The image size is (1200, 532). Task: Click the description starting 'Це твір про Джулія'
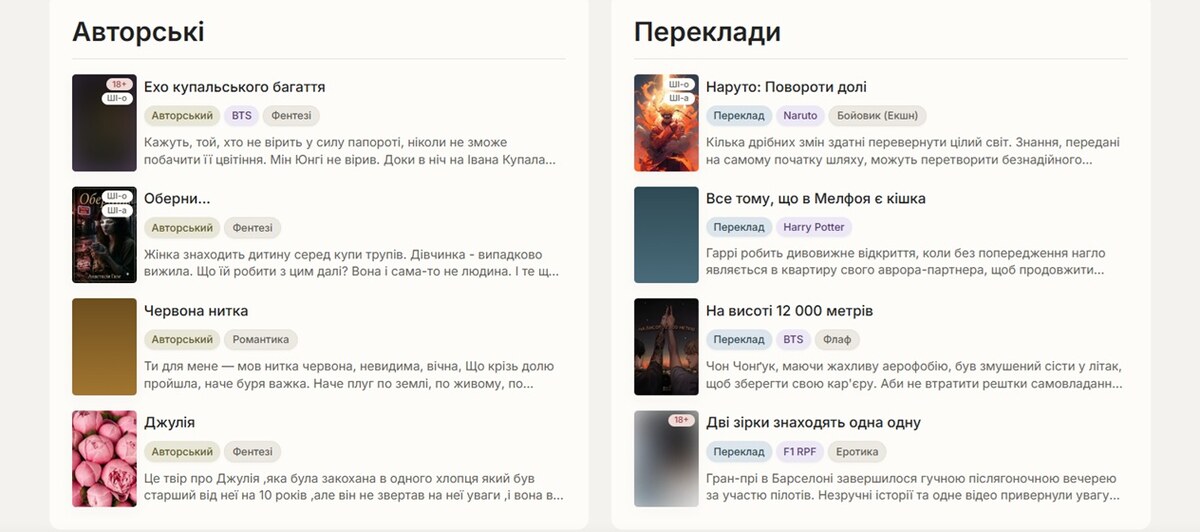click(x=354, y=487)
